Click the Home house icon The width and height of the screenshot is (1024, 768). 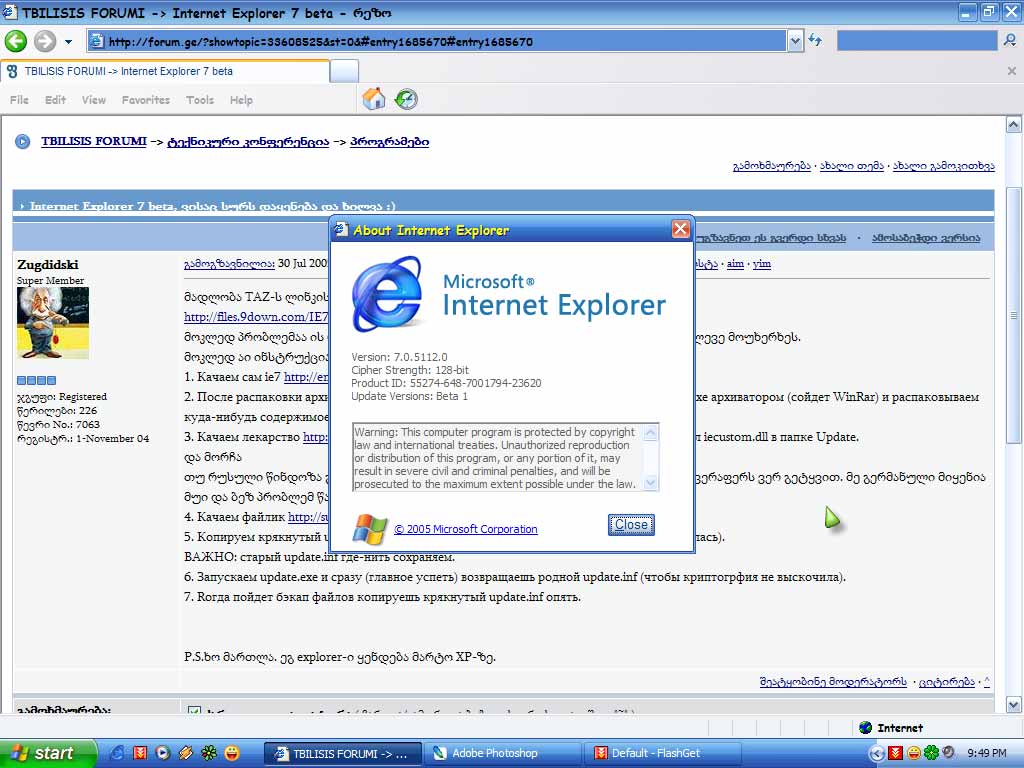(374, 99)
